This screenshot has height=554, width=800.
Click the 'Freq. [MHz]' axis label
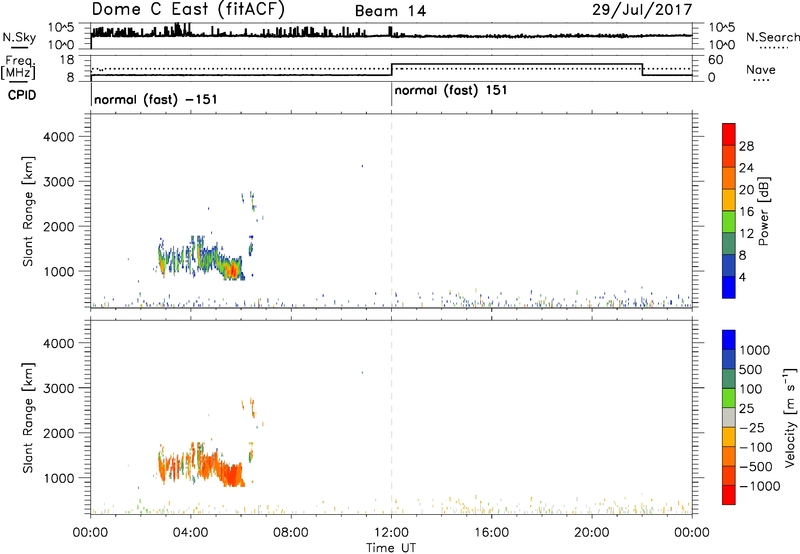(x=19, y=67)
